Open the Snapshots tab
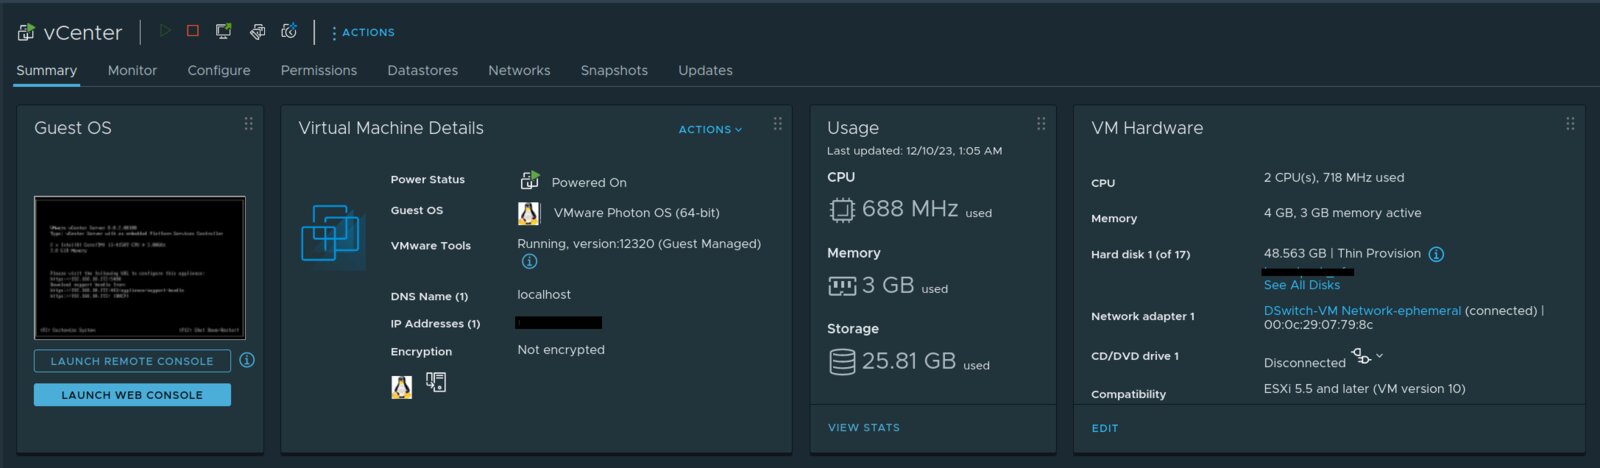Image resolution: width=1600 pixels, height=468 pixels. point(614,71)
